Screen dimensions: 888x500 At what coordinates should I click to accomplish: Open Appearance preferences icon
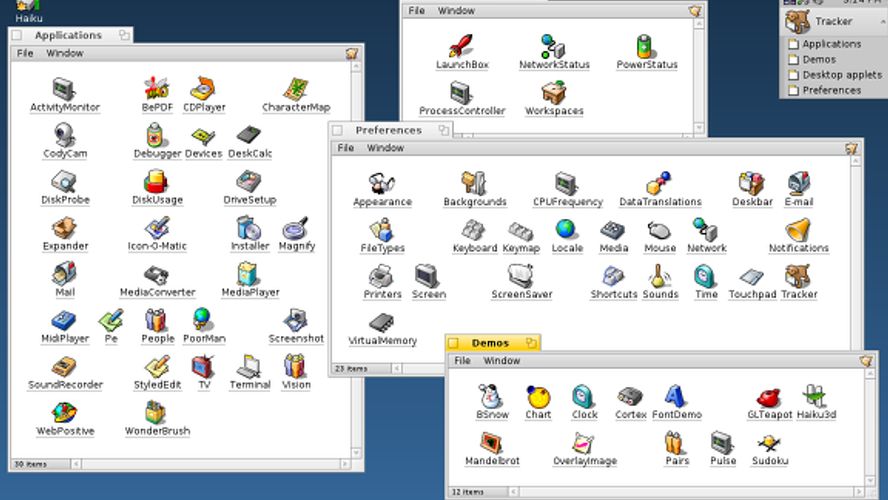[x=382, y=183]
